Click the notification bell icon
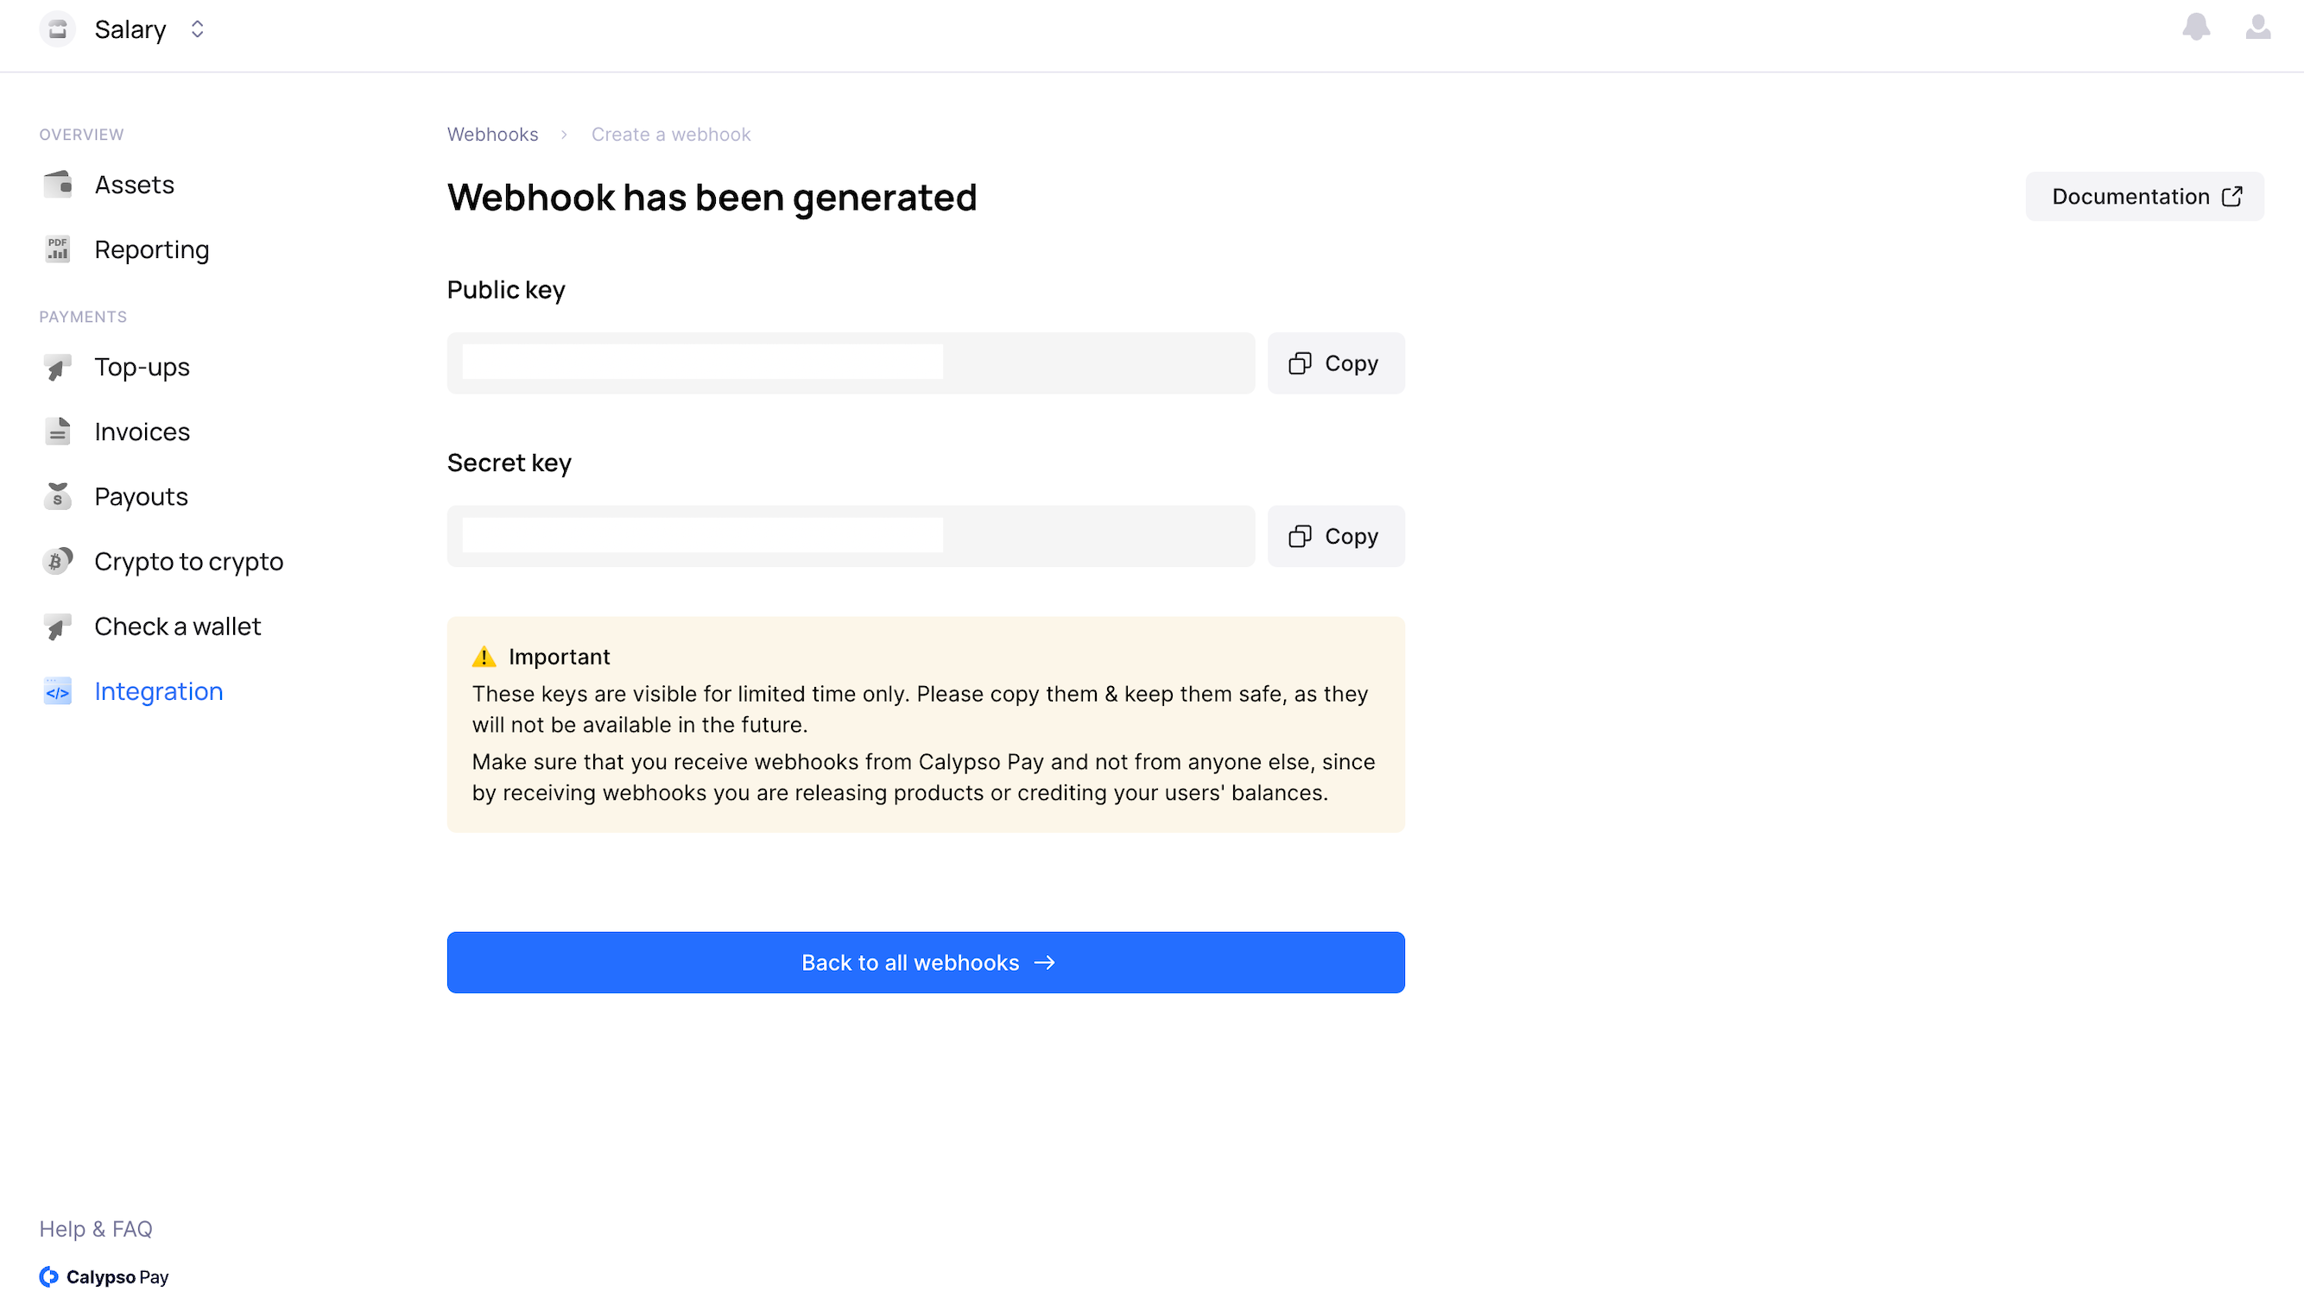 point(2195,27)
